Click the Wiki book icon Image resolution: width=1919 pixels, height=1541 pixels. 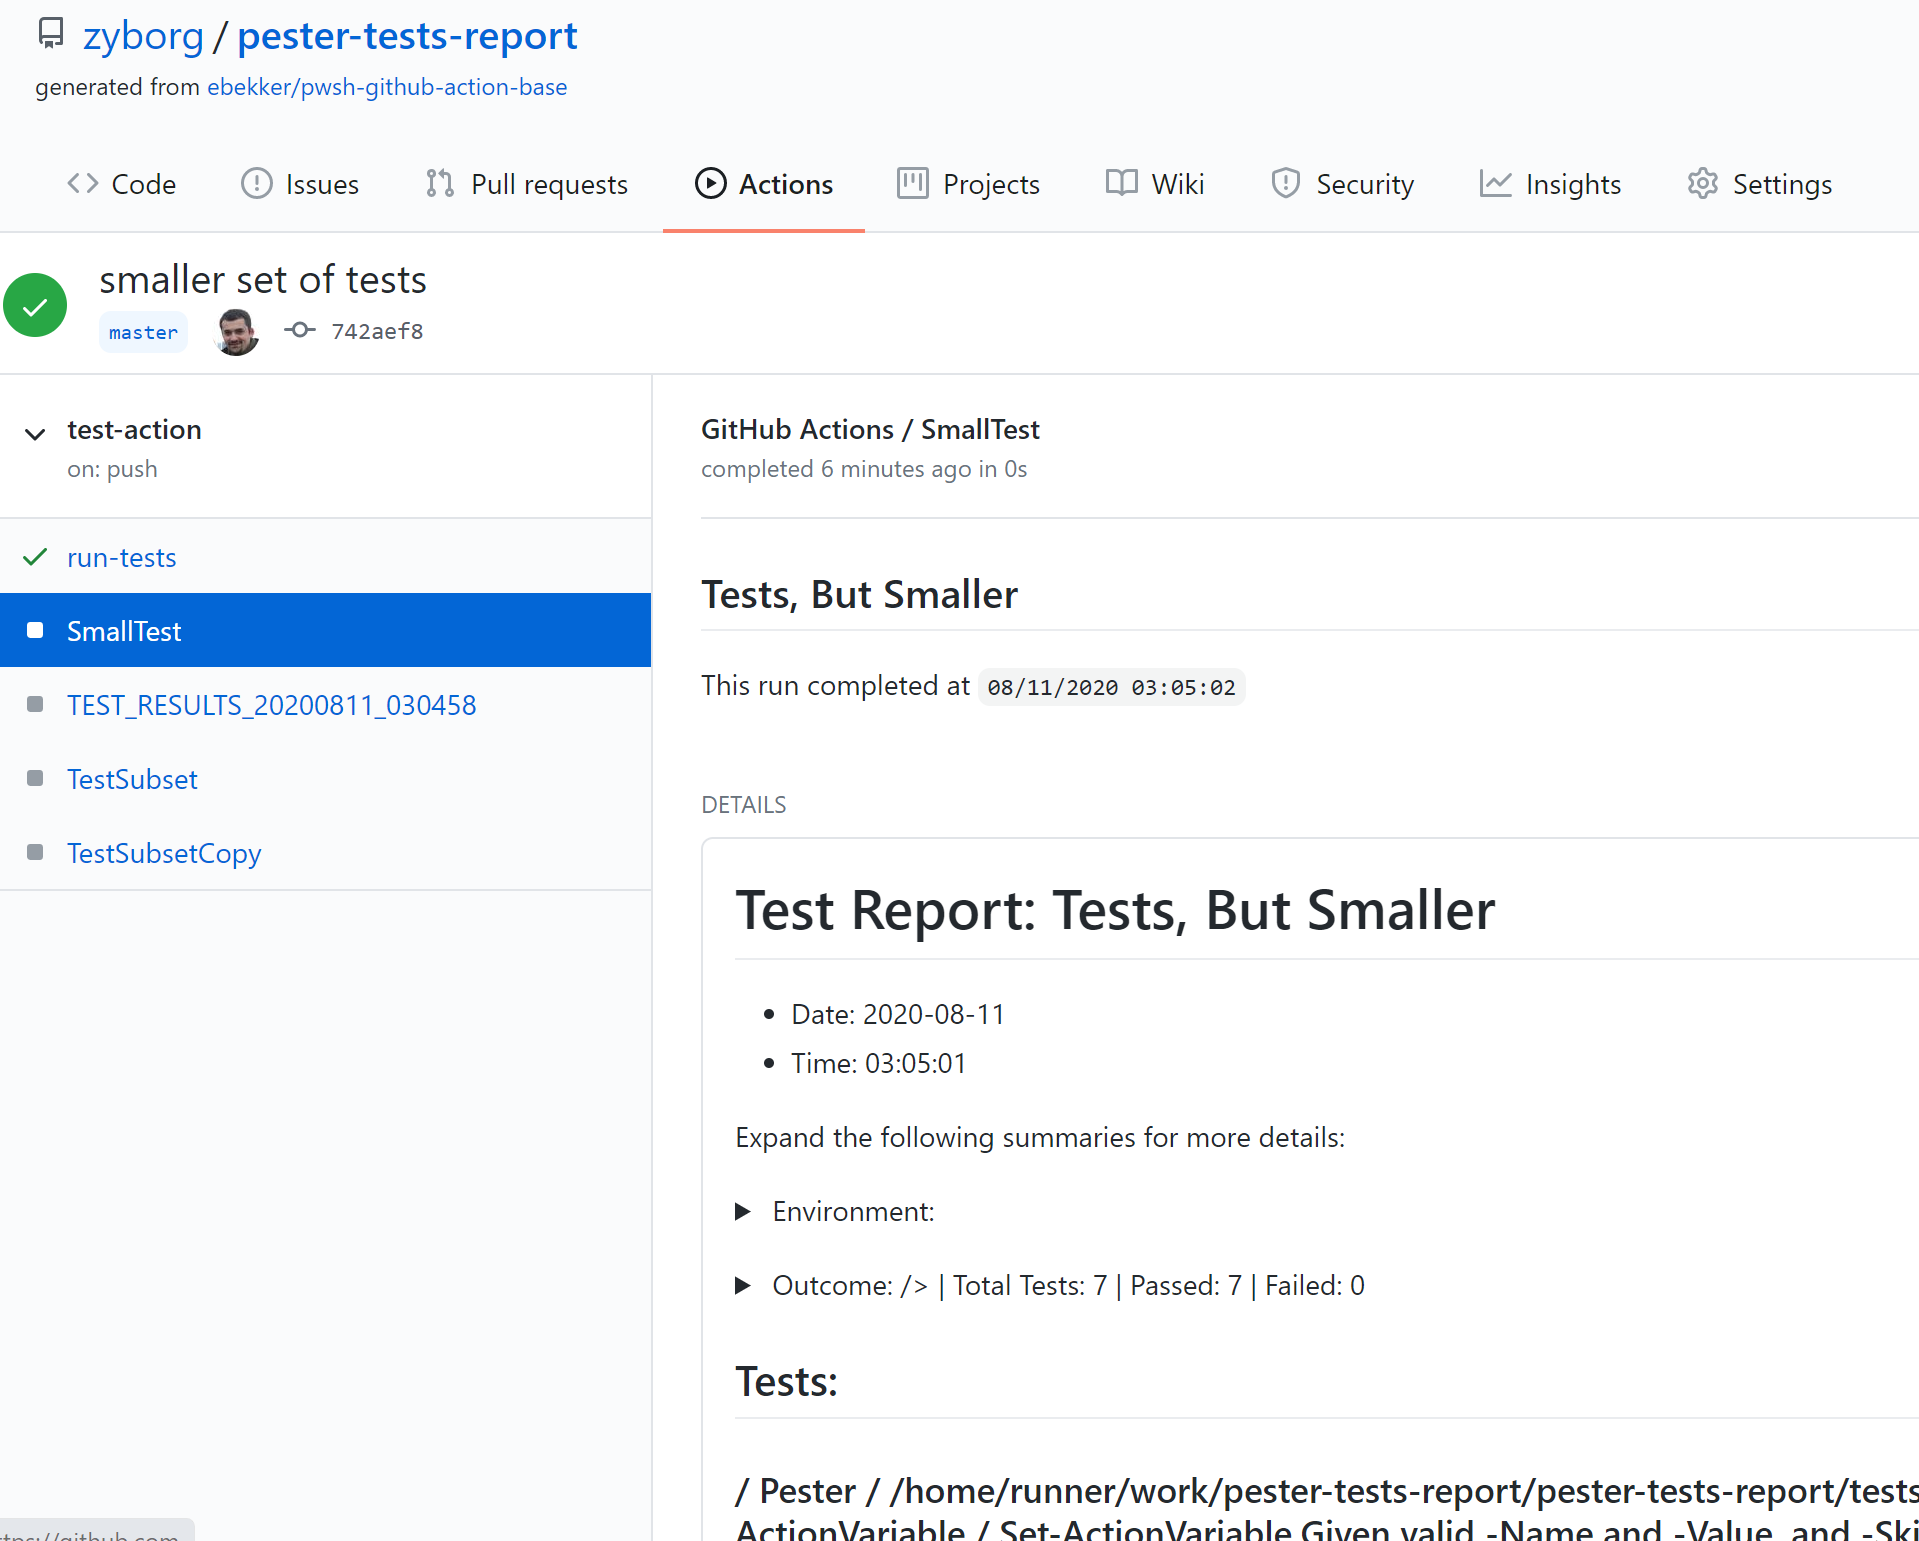(1122, 184)
